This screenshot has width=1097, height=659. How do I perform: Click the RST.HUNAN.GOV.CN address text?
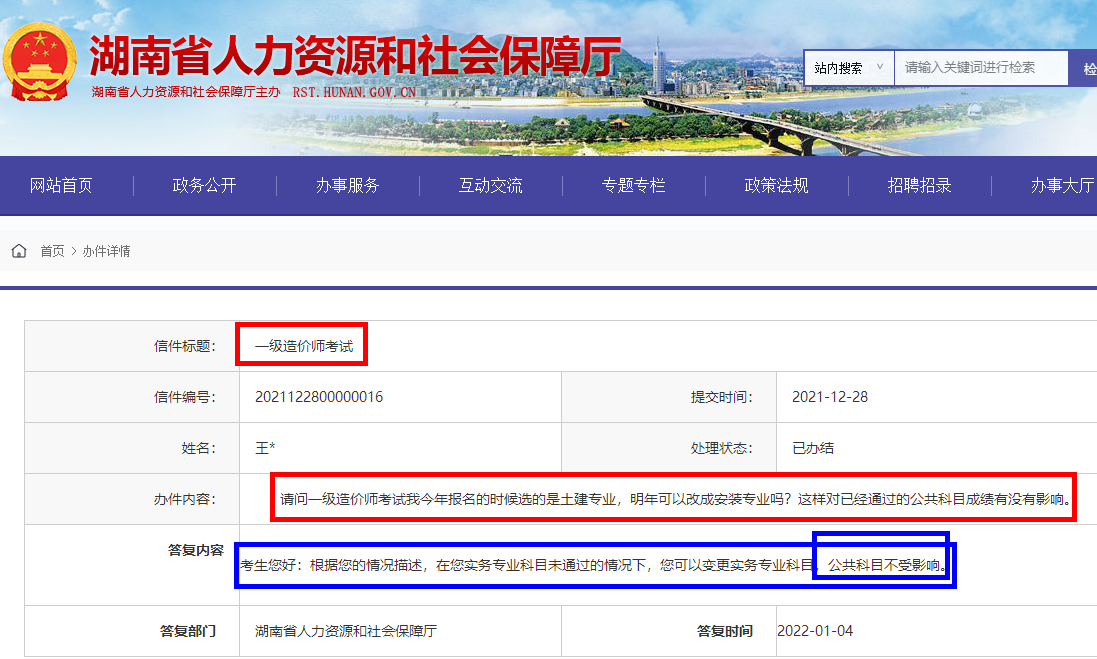pyautogui.click(x=353, y=92)
